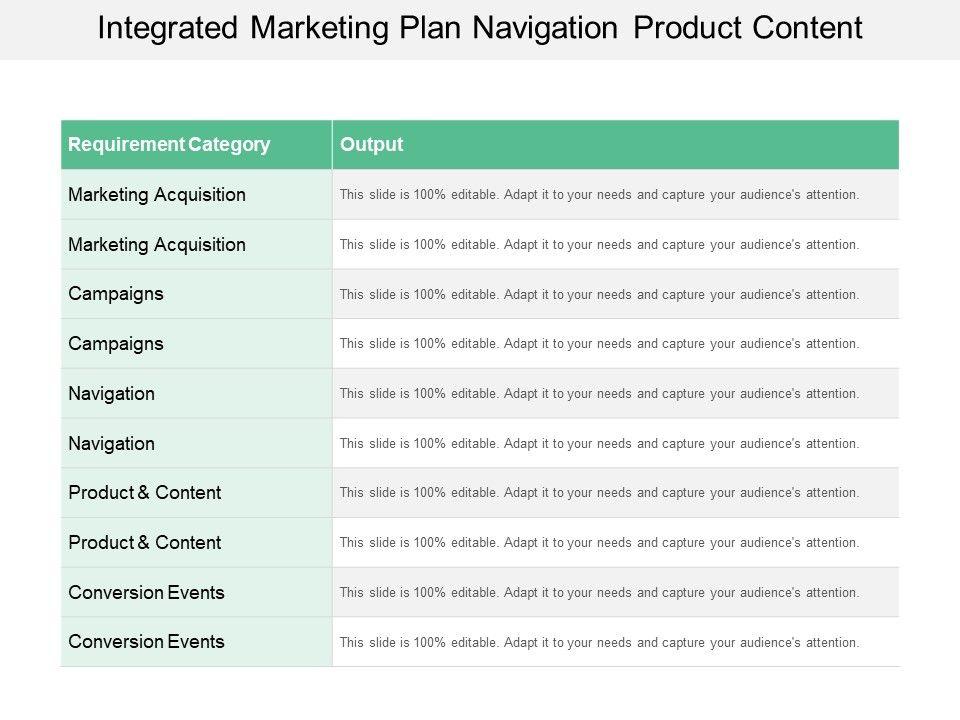Viewport: 960px width, 720px height.
Task: Click output text beside first Navigation row
Action: click(x=599, y=394)
